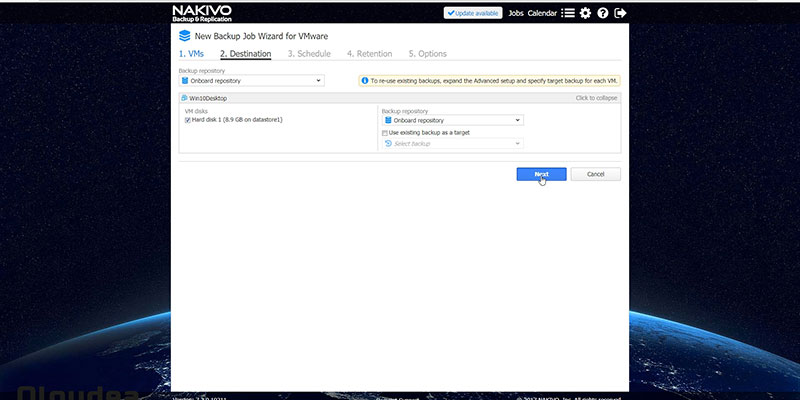The height and width of the screenshot is (400, 800).
Task: Click the Cancel button
Action: [595, 174]
